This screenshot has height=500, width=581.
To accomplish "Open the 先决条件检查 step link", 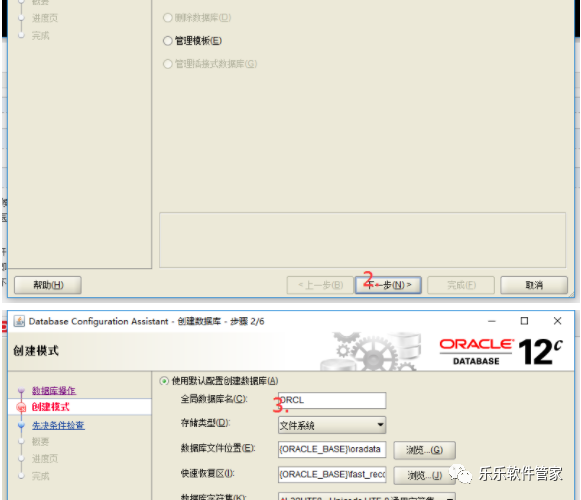I will (58, 425).
